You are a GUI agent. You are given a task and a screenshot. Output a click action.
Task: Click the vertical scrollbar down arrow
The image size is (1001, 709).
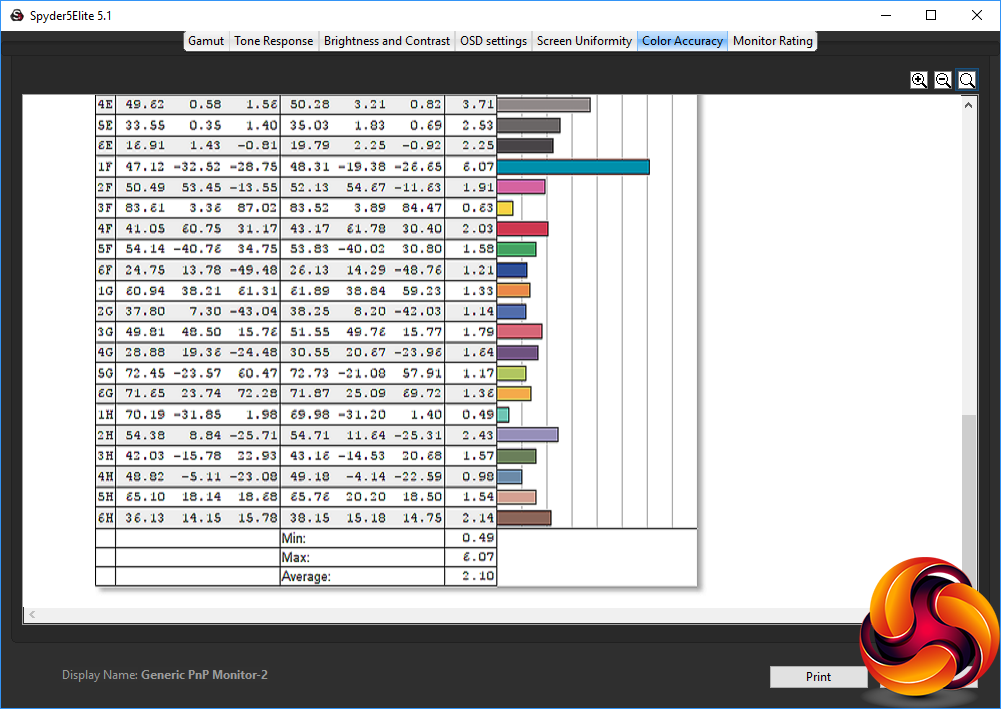(x=969, y=599)
